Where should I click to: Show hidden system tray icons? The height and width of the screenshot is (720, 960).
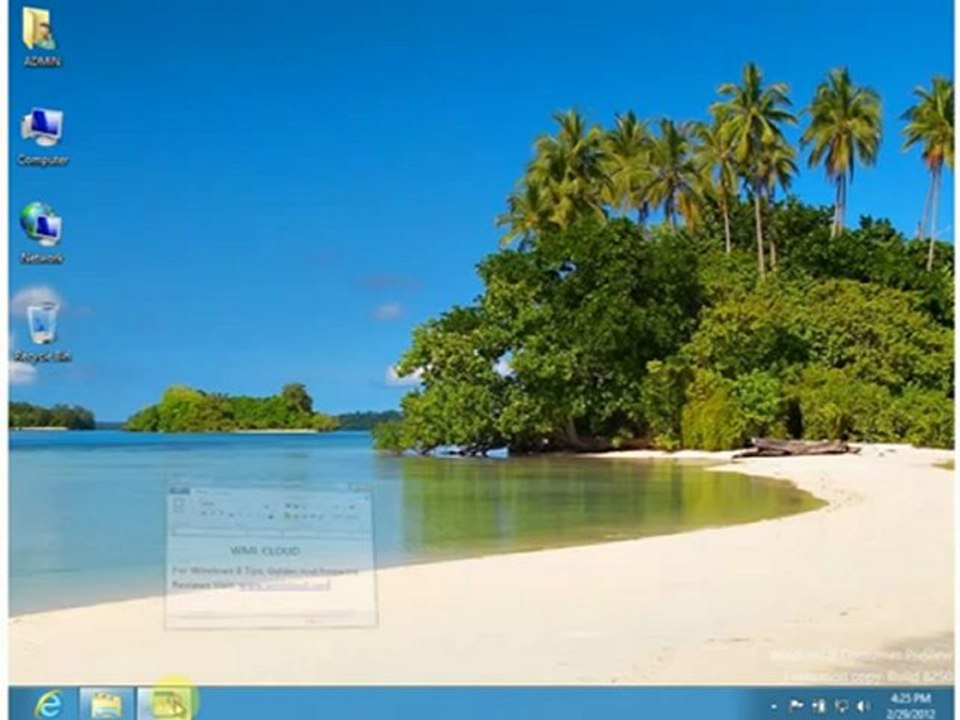774,707
